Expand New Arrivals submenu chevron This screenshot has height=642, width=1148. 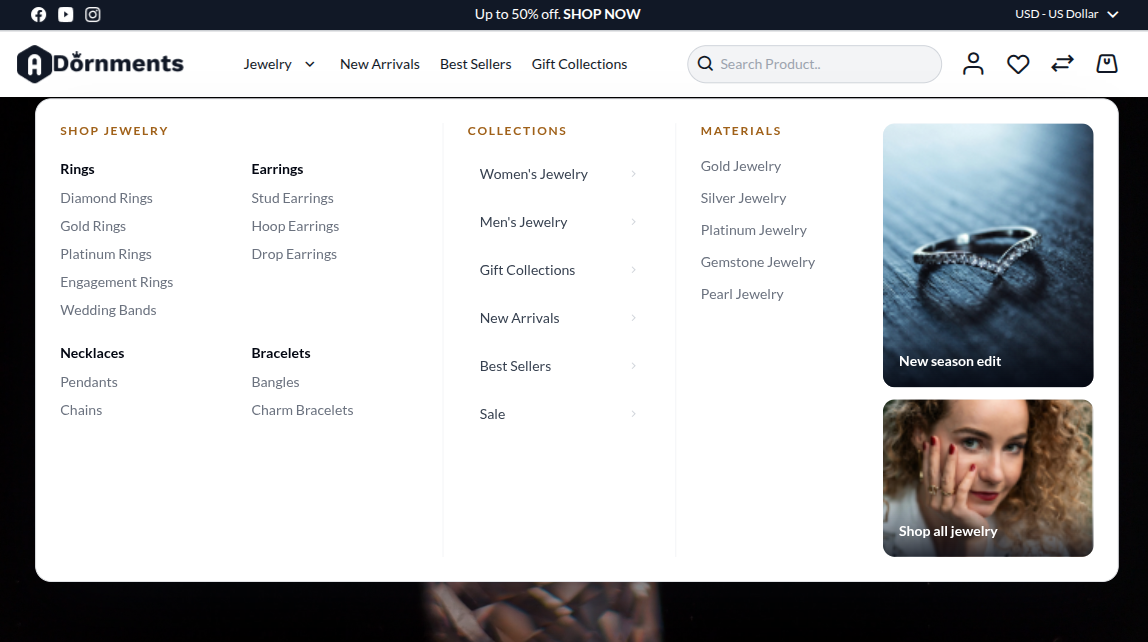point(633,318)
